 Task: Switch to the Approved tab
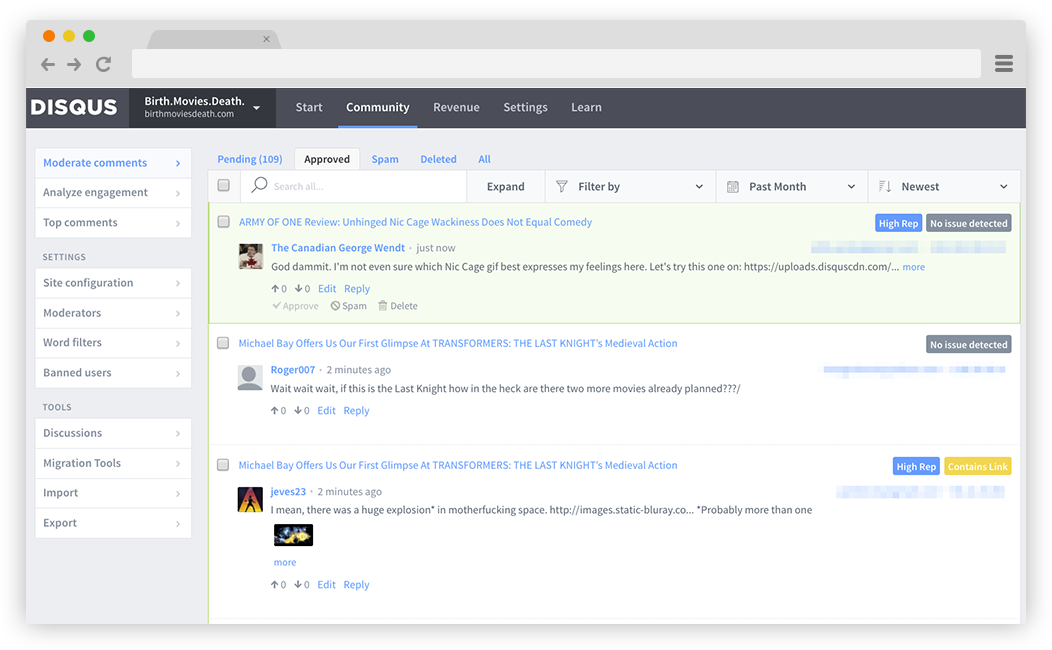click(327, 159)
